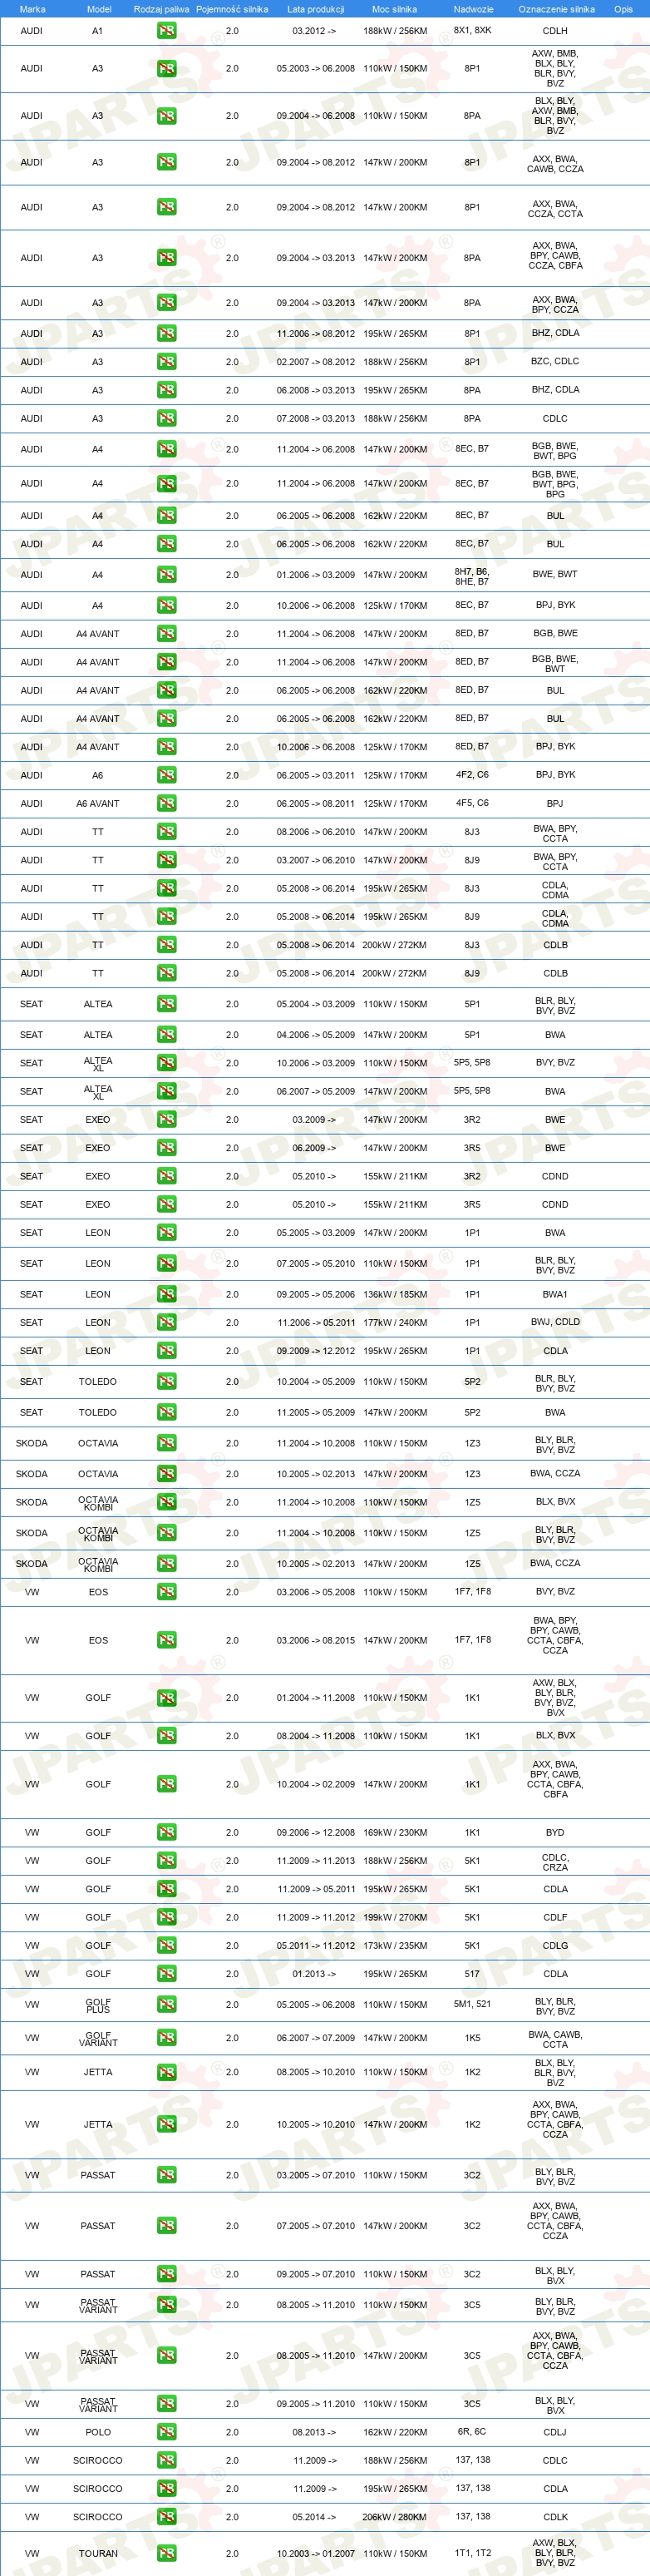Click the fuel icon in SEAT LEON BWJ, CDLD row
Screen dimensions: 650x2576
[x=166, y=1322]
